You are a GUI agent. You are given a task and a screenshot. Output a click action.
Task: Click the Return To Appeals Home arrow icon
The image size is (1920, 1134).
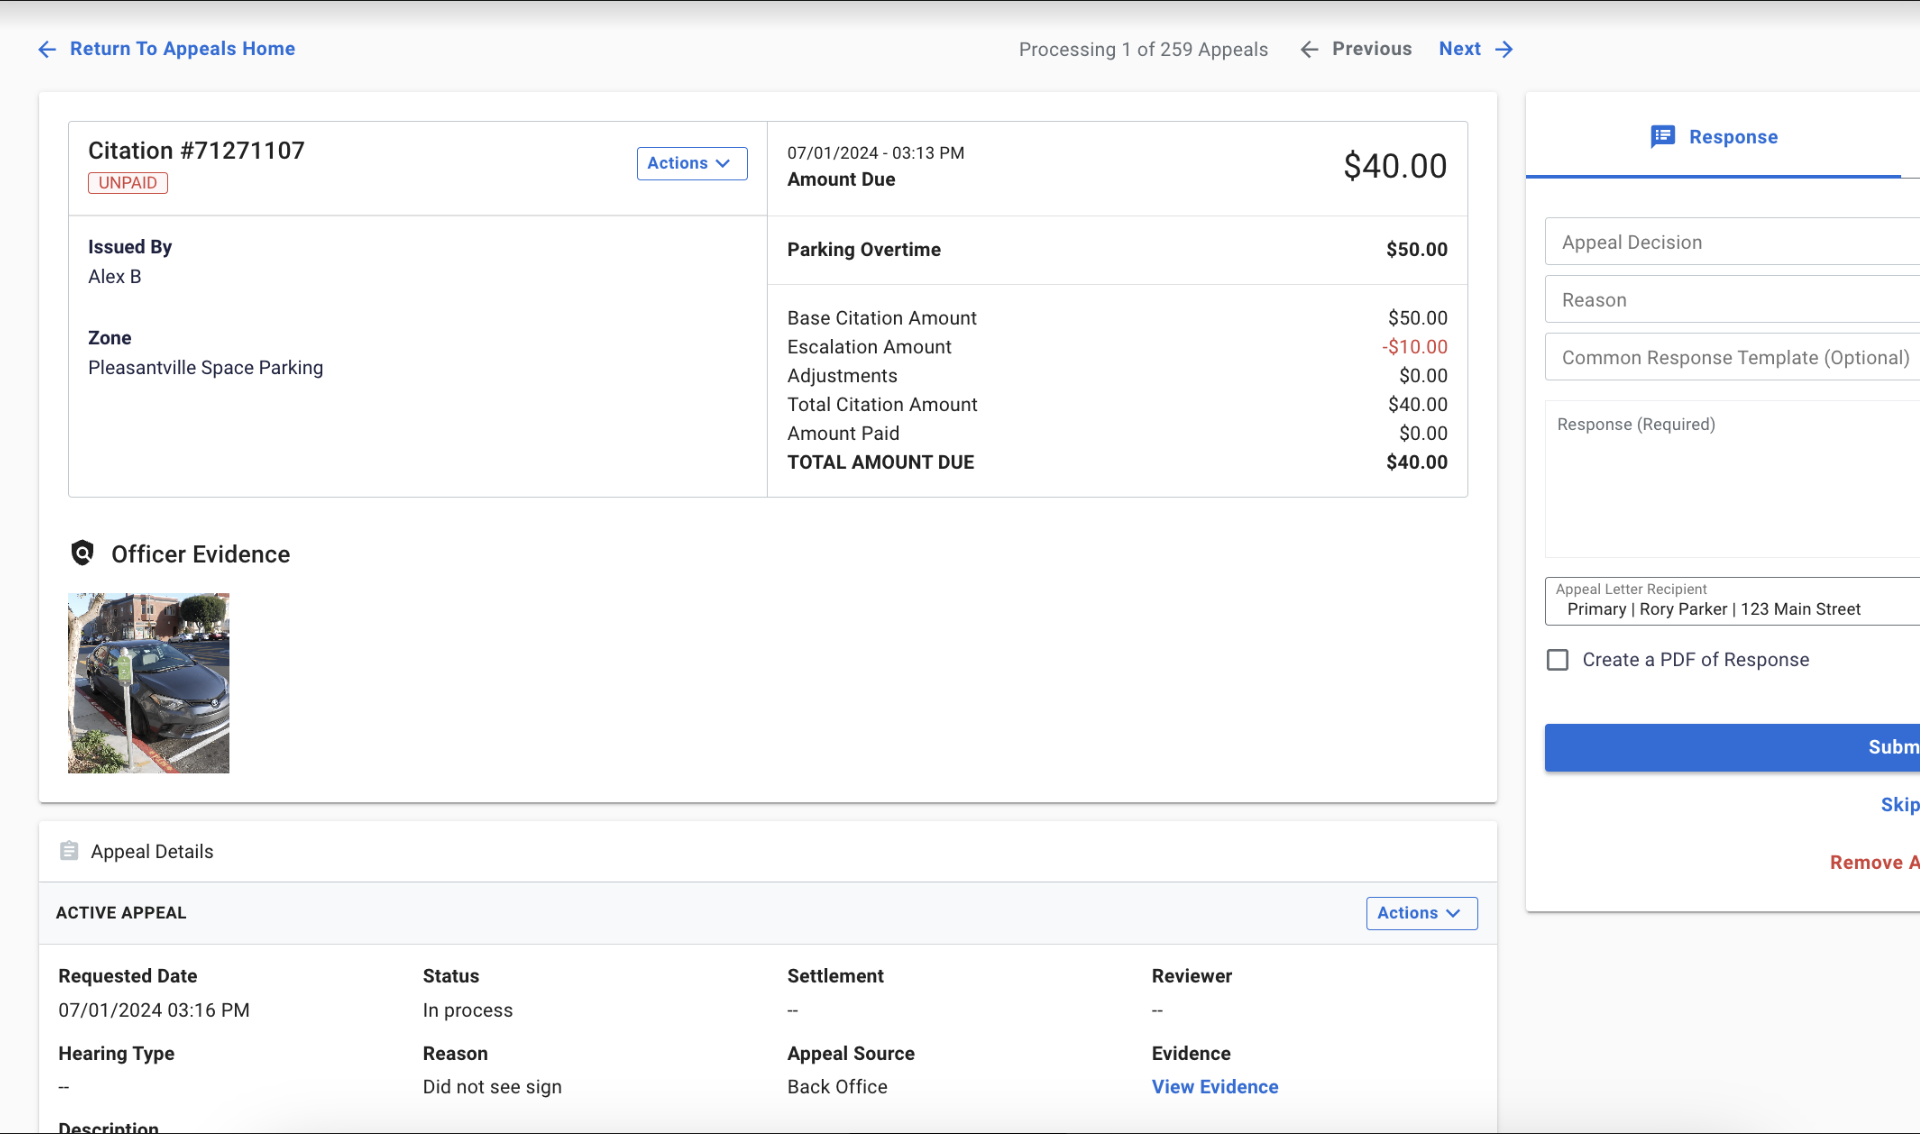point(47,49)
